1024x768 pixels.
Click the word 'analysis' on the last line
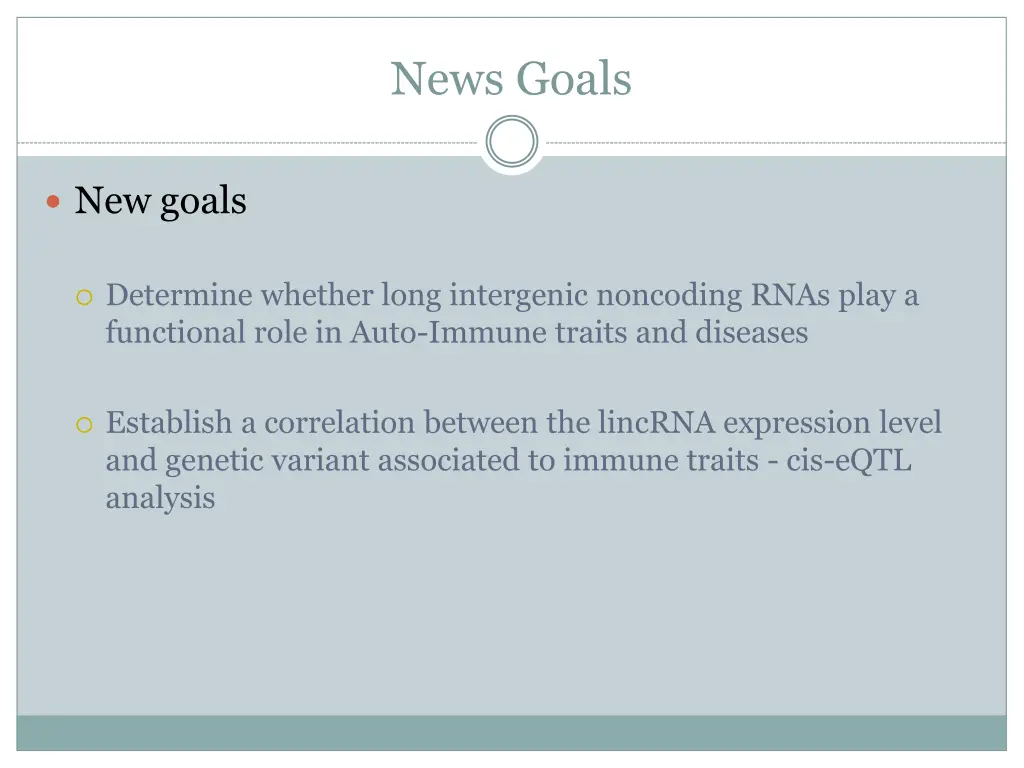161,499
